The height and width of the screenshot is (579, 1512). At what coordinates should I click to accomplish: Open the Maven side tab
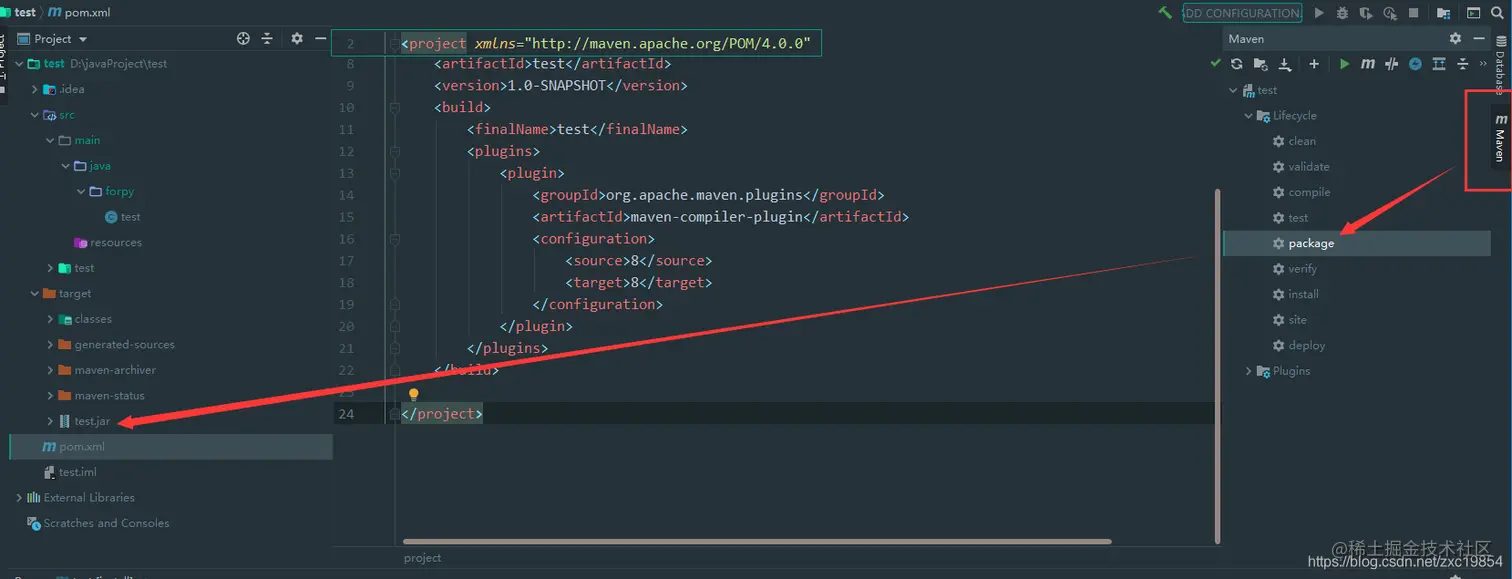[x=1500, y=138]
